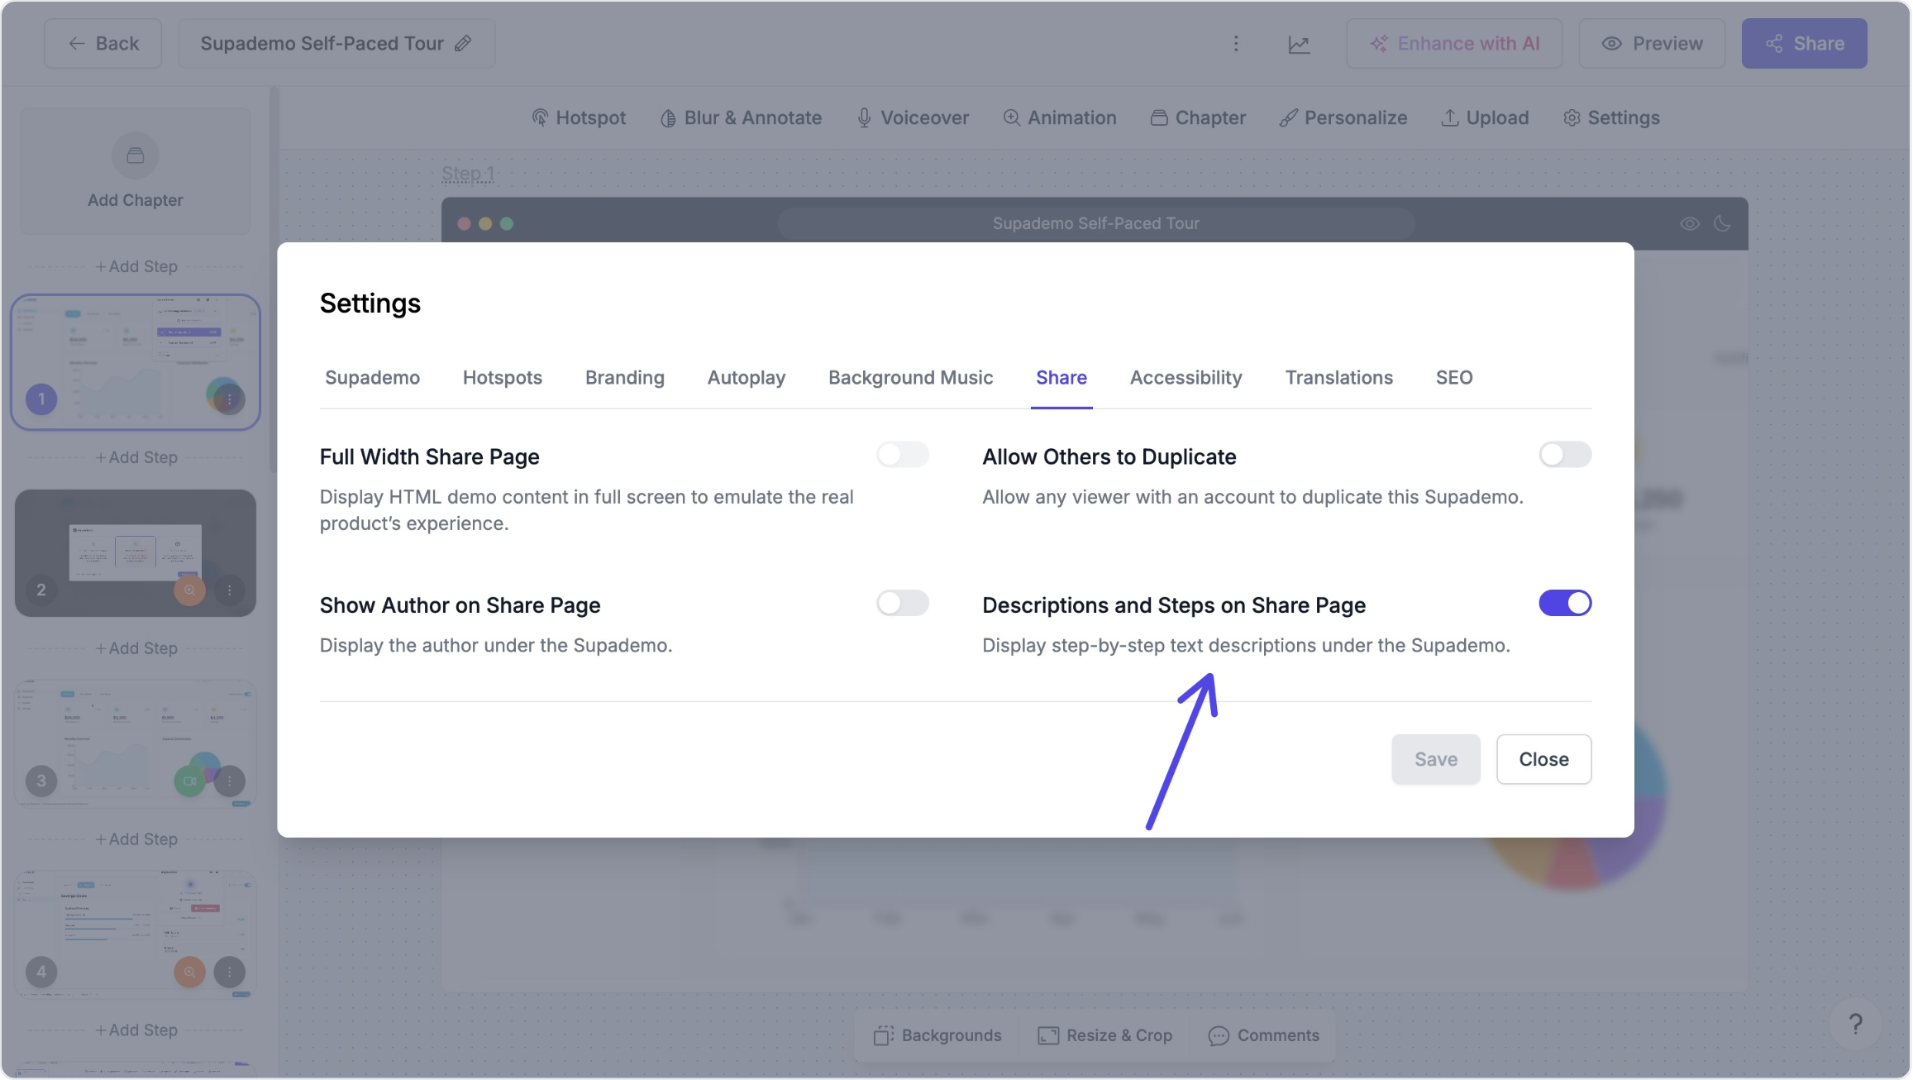
Task: Select the step 2 thumbnail
Action: [x=135, y=552]
